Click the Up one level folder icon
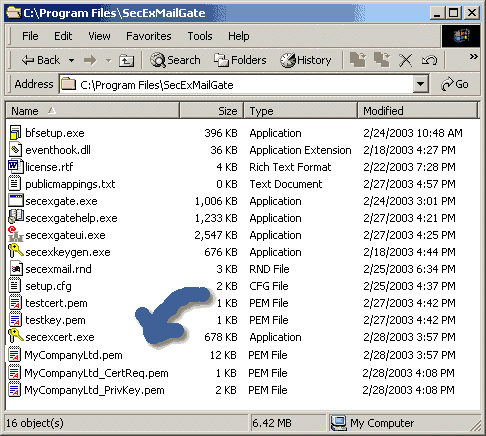Screen dimensions: 486x436 (x=126, y=61)
